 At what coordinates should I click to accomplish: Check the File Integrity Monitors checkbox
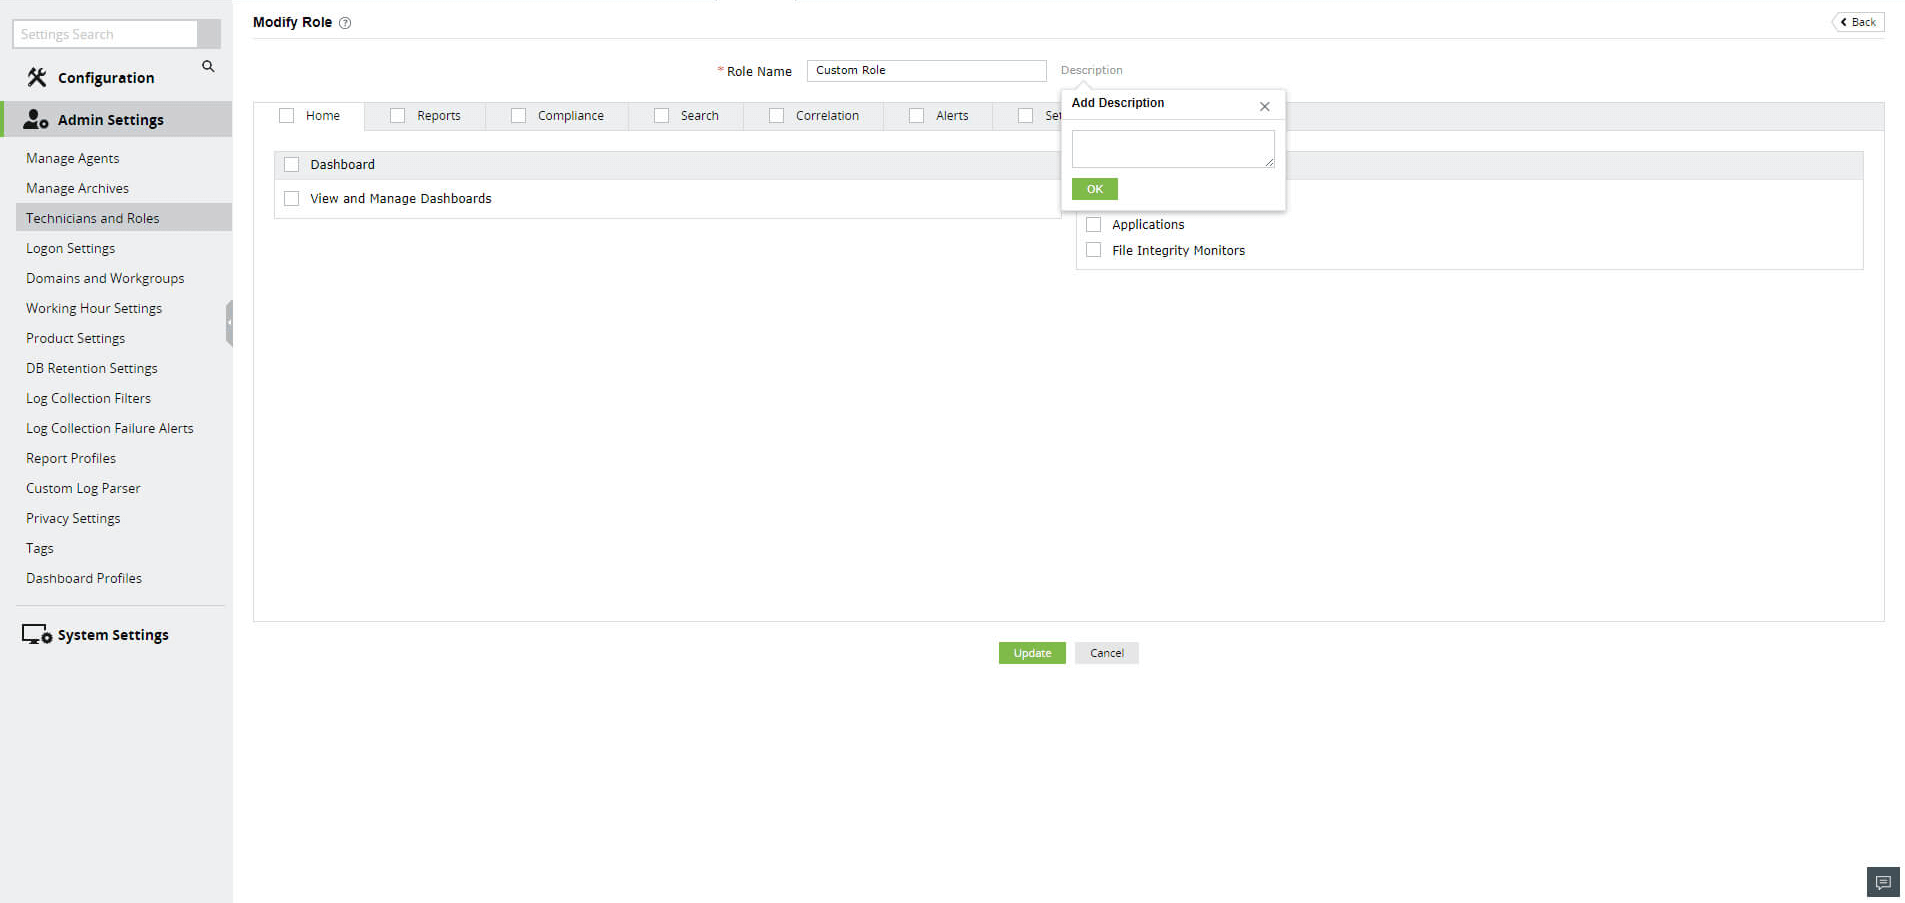(x=1094, y=251)
